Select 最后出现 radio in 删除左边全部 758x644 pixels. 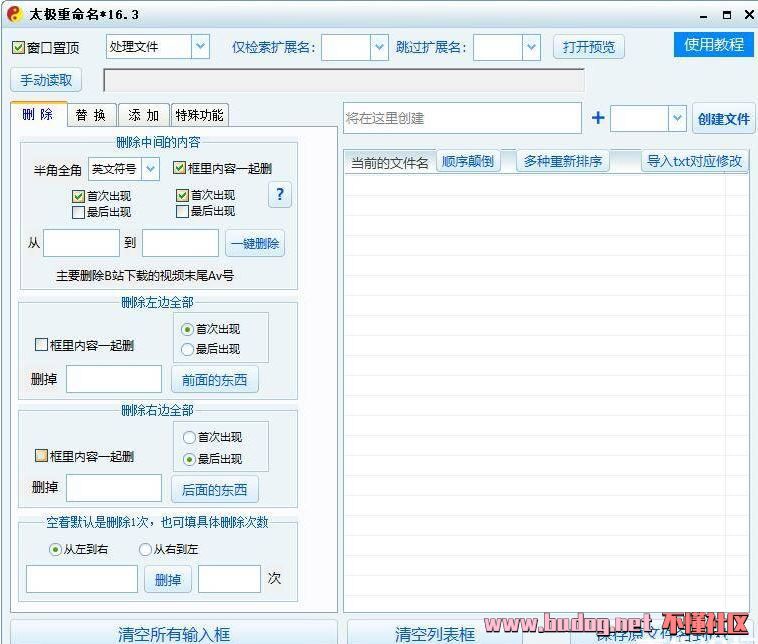coord(188,349)
